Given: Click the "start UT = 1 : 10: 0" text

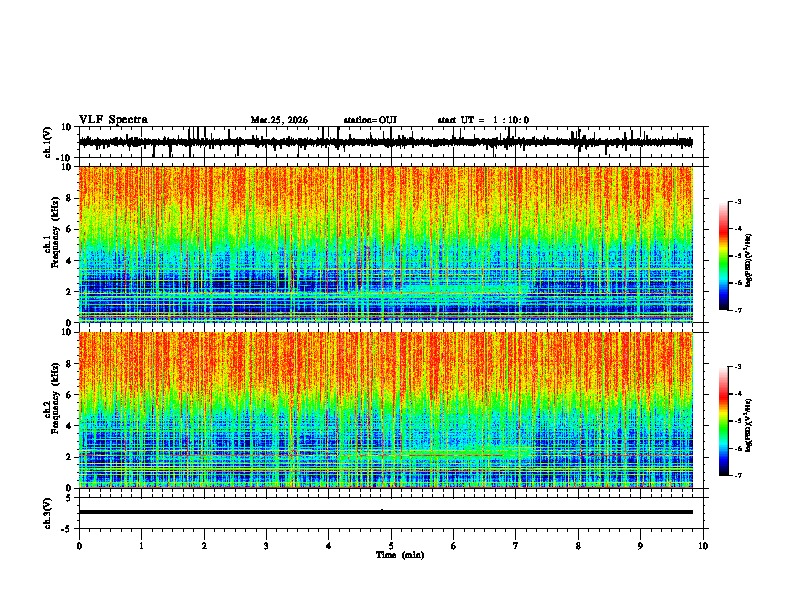Looking at the screenshot, I should pos(483,120).
